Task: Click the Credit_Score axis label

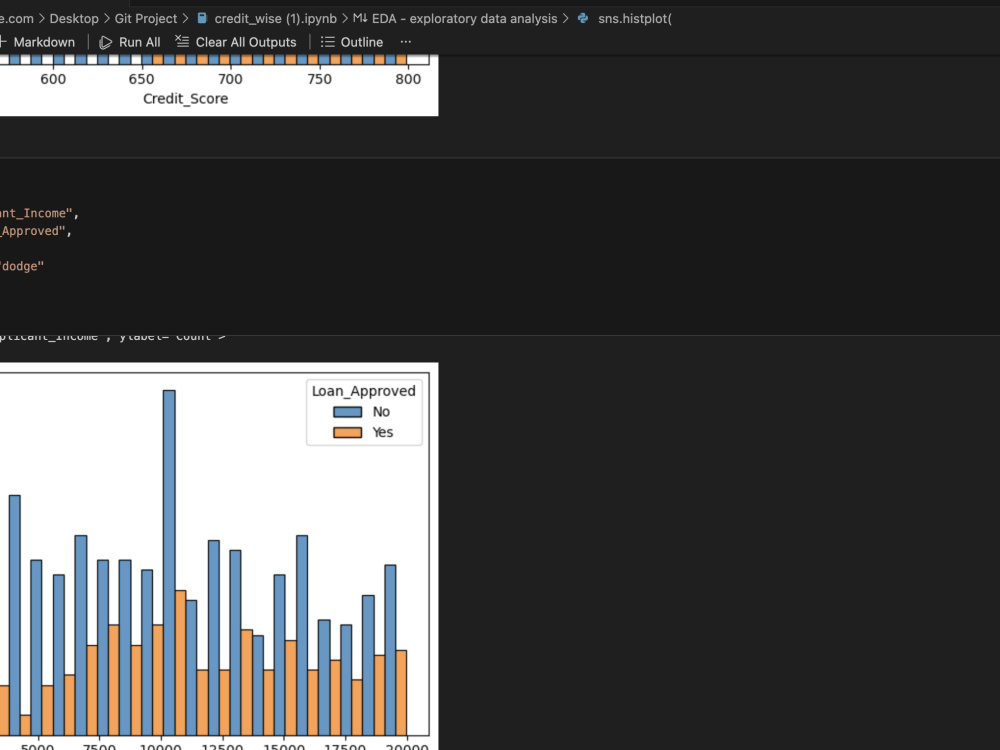Action: click(186, 98)
